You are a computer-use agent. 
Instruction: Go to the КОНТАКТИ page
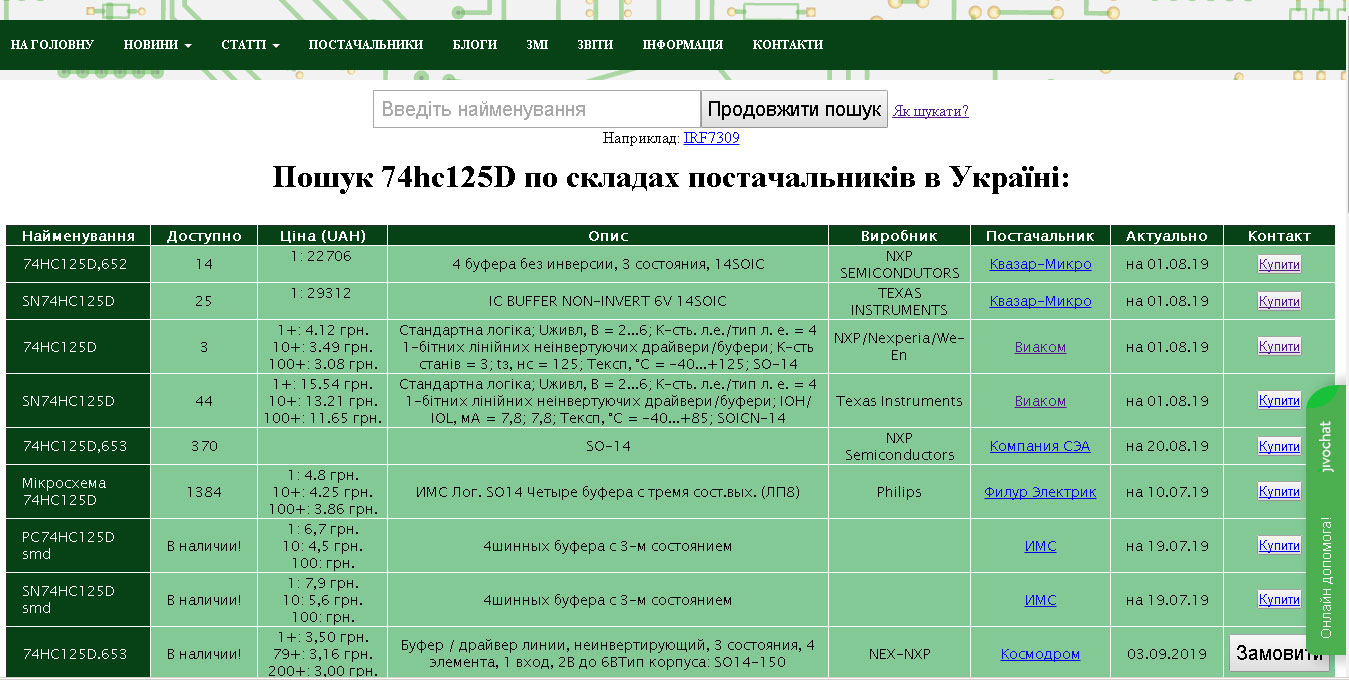[786, 44]
